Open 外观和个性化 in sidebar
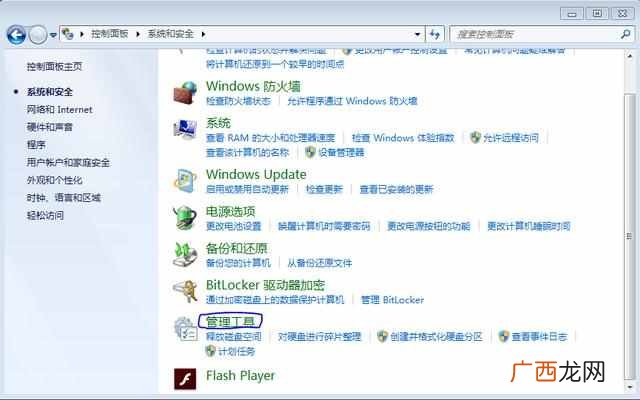Image resolution: width=640 pixels, height=400 pixels. point(54,180)
